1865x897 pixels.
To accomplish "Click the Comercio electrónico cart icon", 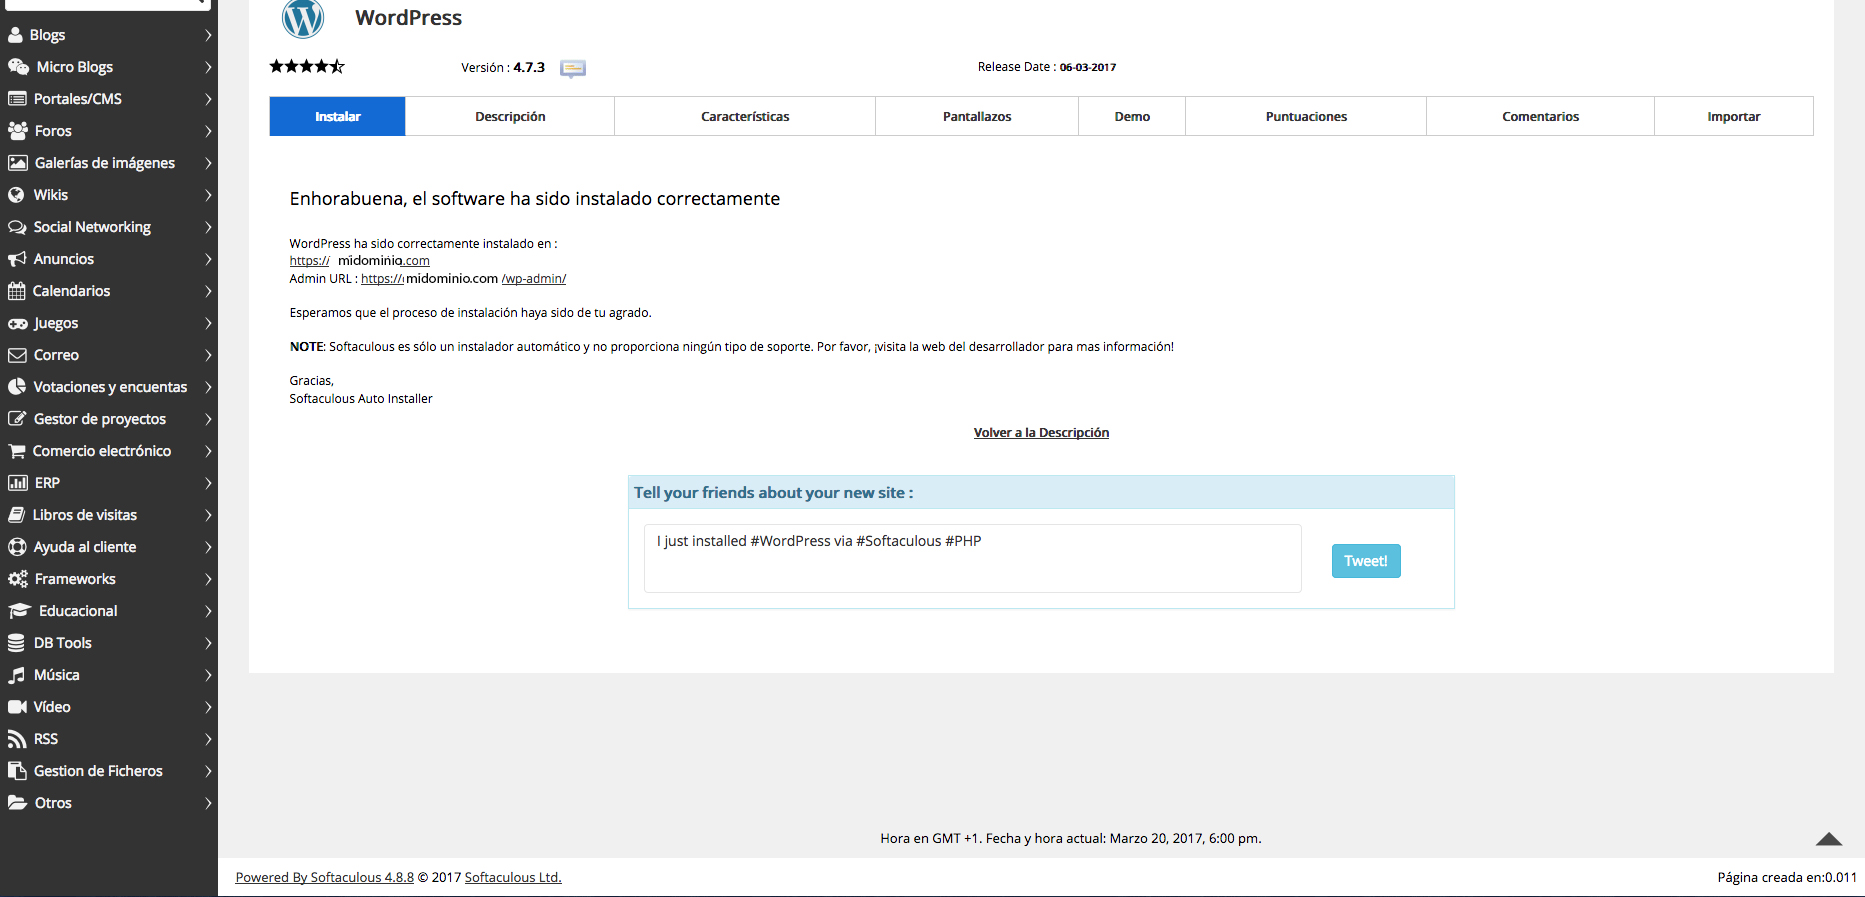I will tap(17, 451).
